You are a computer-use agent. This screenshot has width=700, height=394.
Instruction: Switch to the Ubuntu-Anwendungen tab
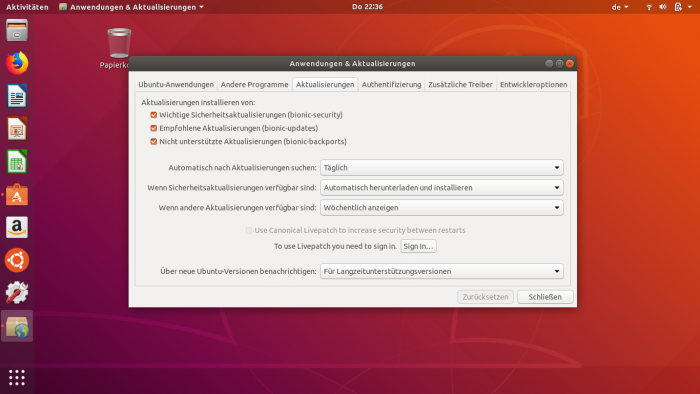click(176, 84)
